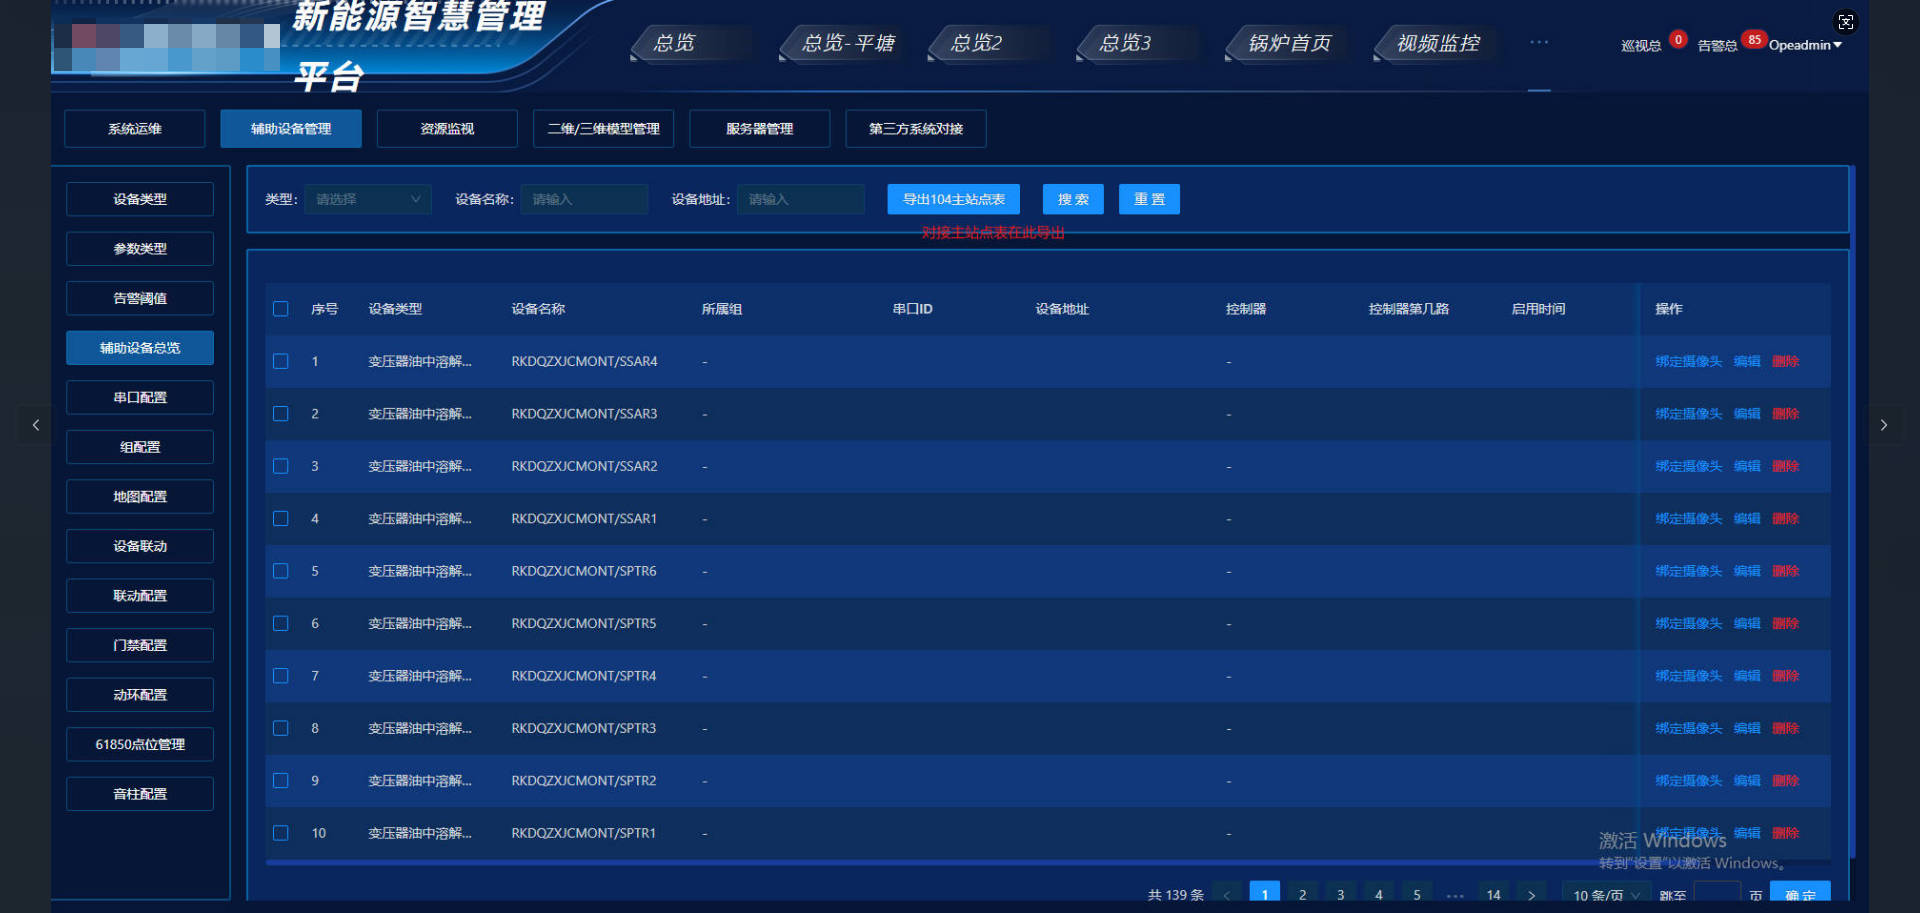
Task: Open the 类型 type dropdown
Action: [x=368, y=199]
